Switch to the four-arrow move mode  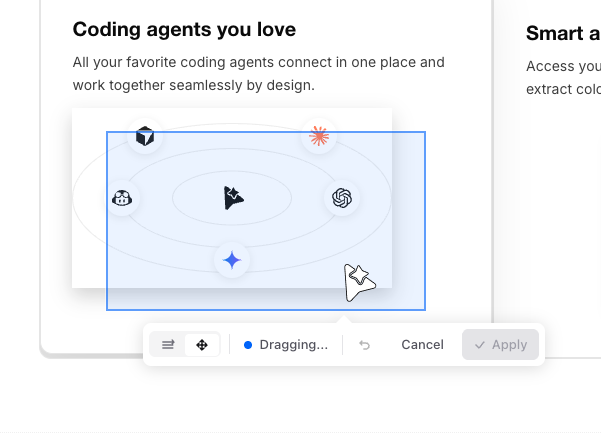[202, 345]
